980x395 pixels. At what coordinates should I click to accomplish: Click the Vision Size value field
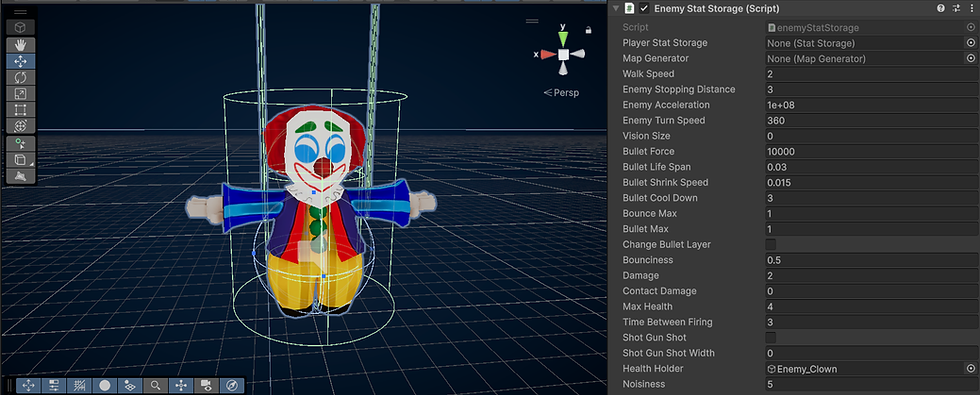pyautogui.click(x=871, y=136)
